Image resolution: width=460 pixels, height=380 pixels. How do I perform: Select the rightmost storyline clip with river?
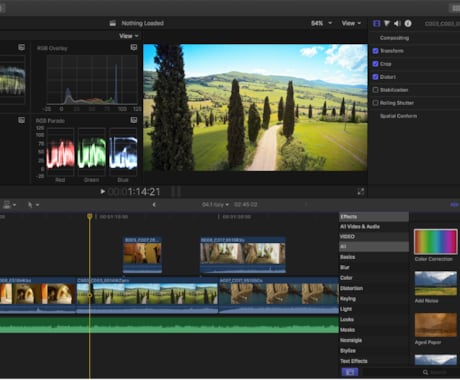point(279,295)
